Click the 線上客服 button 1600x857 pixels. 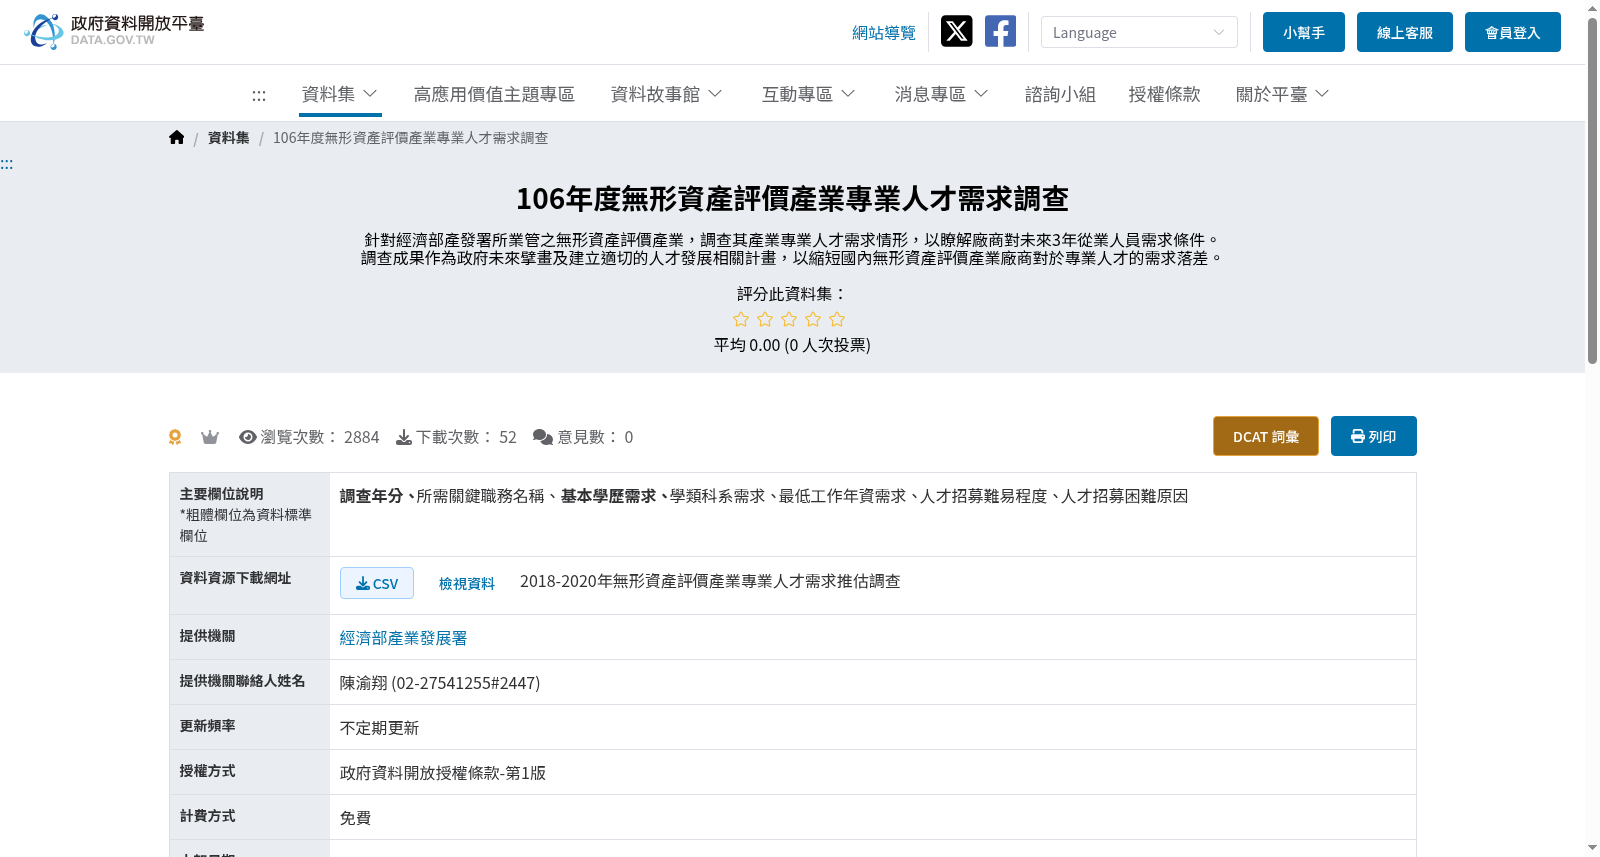click(1405, 32)
